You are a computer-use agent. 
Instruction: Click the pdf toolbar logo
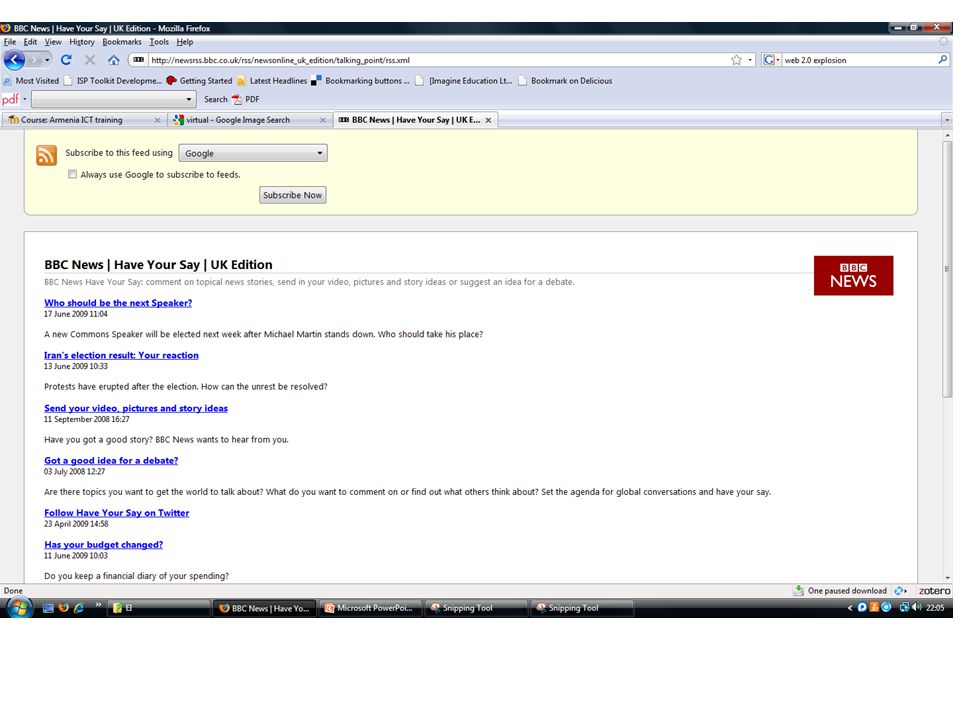point(10,99)
